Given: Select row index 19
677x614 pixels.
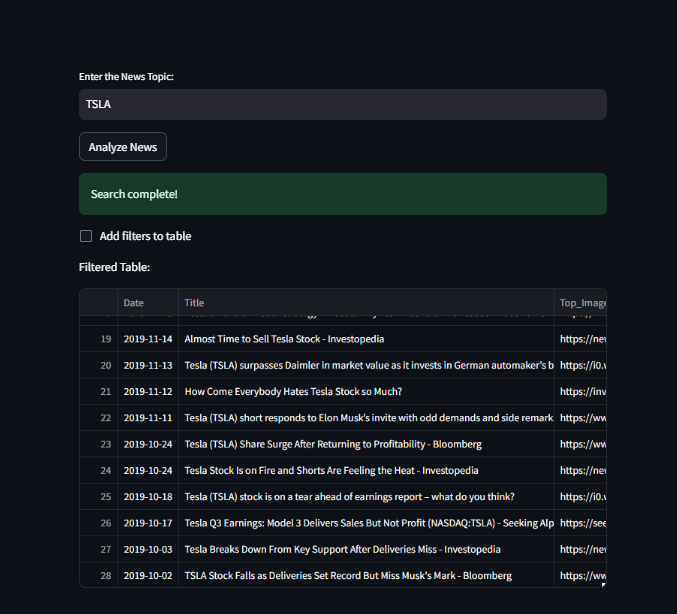Looking at the screenshot, I should point(98,339).
